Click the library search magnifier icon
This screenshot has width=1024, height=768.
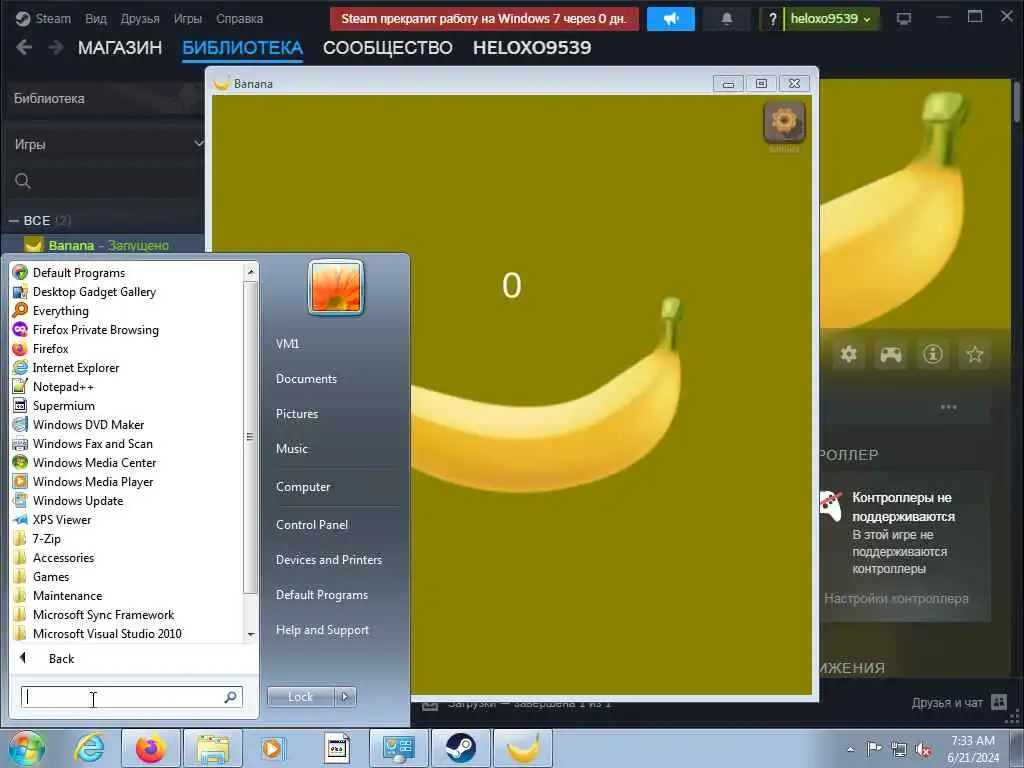(x=23, y=181)
